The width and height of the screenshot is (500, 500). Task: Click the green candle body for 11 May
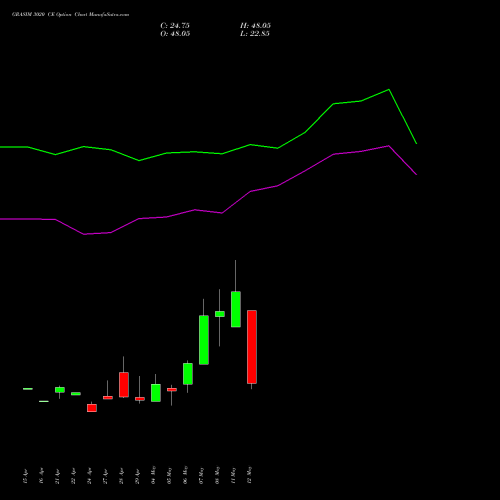coord(236,309)
